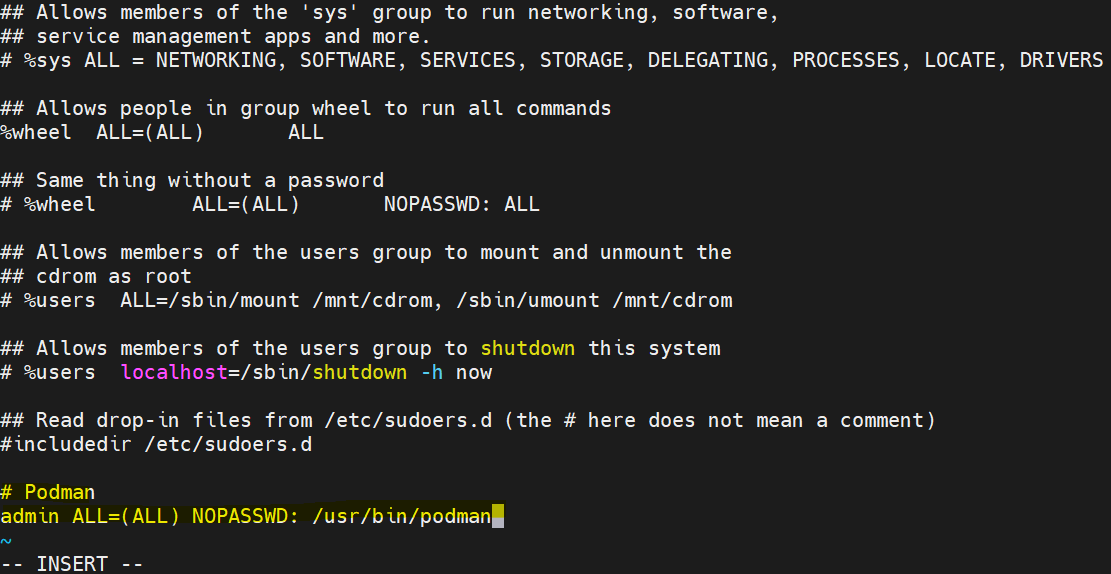Click the '-- INSERT --' mode indicator
Image resolution: width=1111 pixels, height=574 pixels.
tap(72, 564)
